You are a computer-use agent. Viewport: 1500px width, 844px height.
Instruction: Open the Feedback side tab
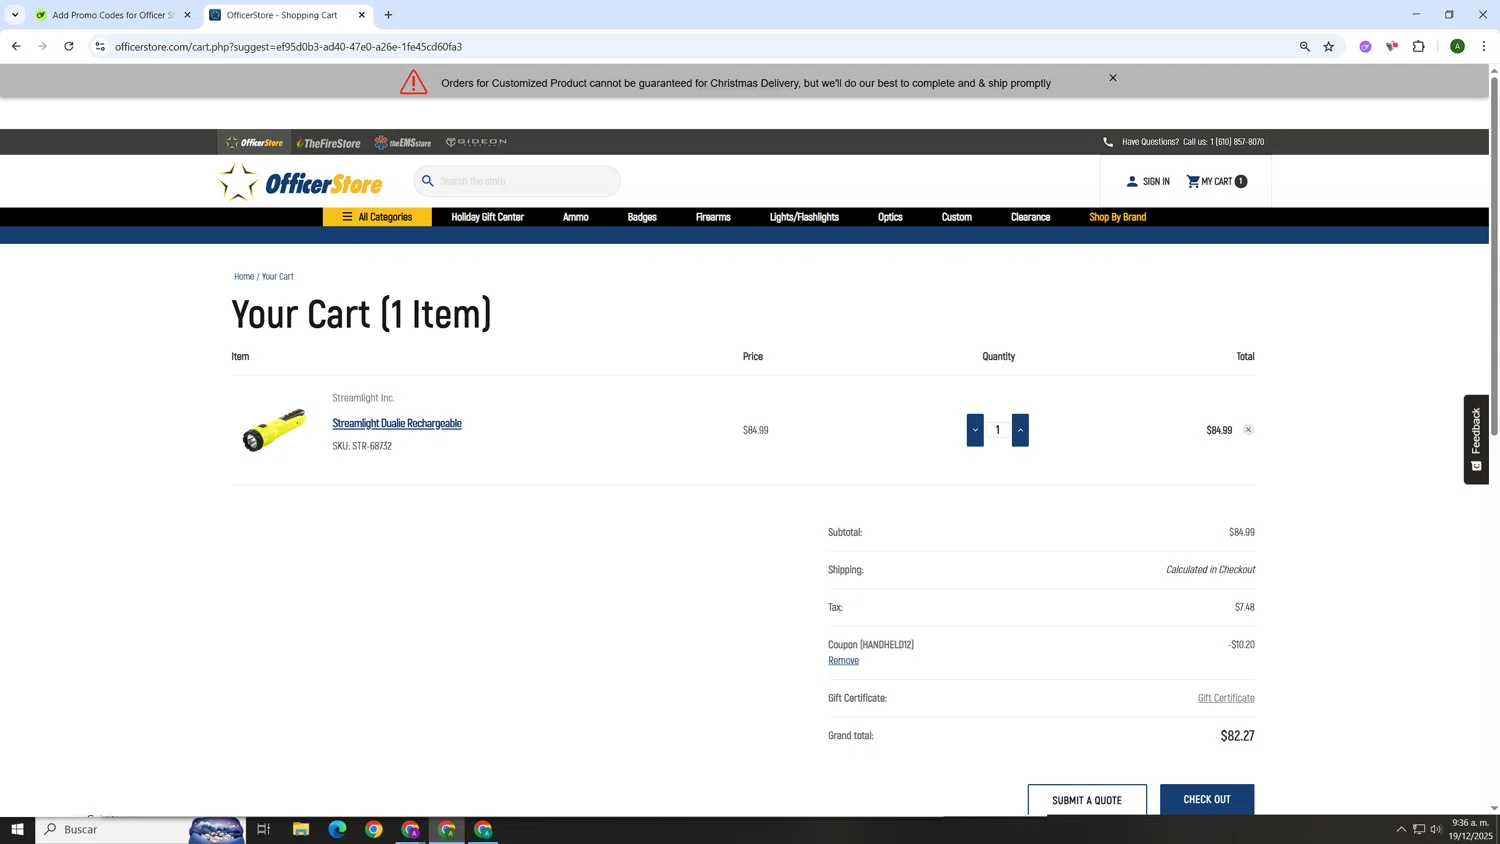pos(1476,439)
